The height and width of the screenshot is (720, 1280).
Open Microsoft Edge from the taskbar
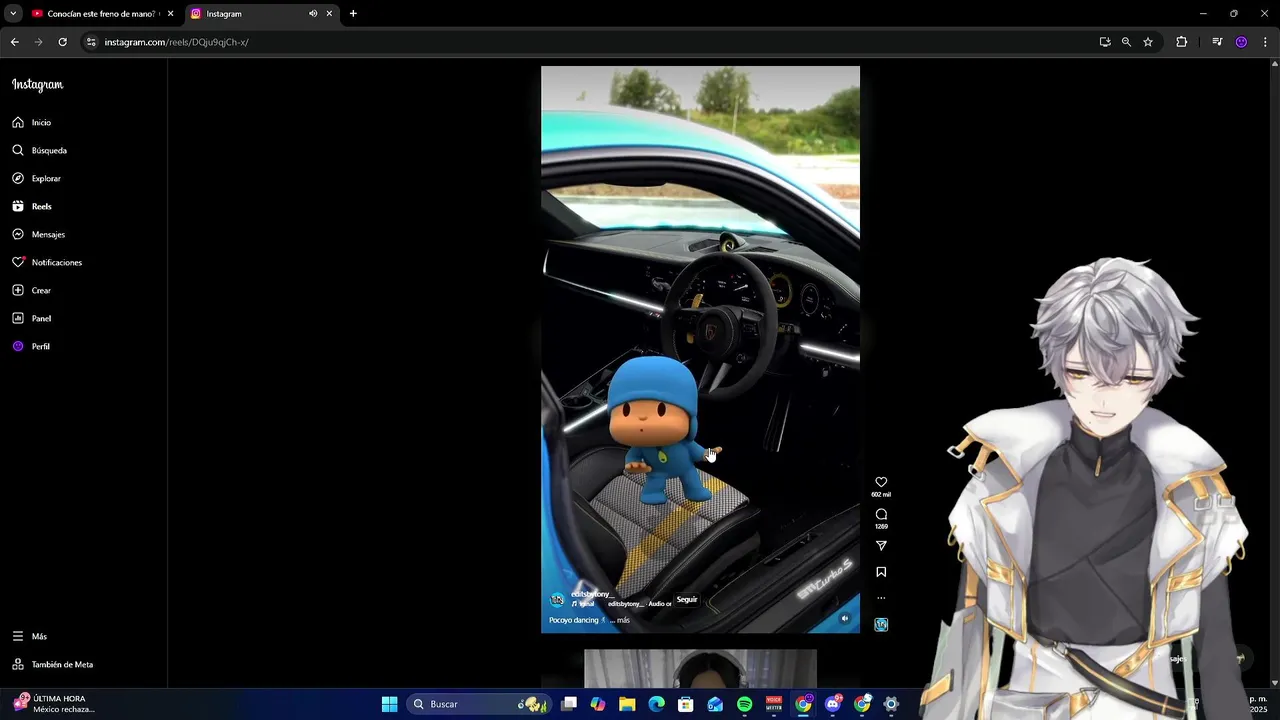(656, 704)
